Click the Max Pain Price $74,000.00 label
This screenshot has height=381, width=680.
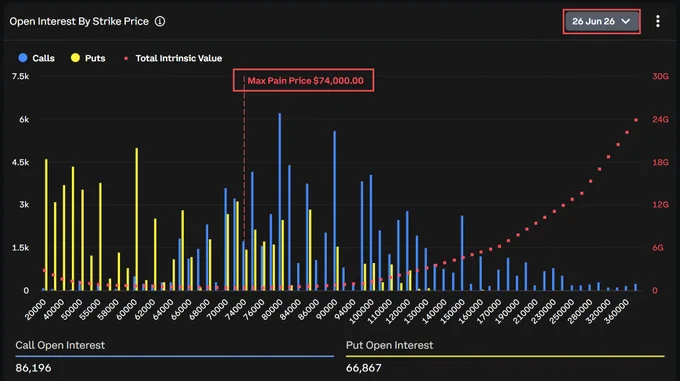pyautogui.click(x=305, y=81)
